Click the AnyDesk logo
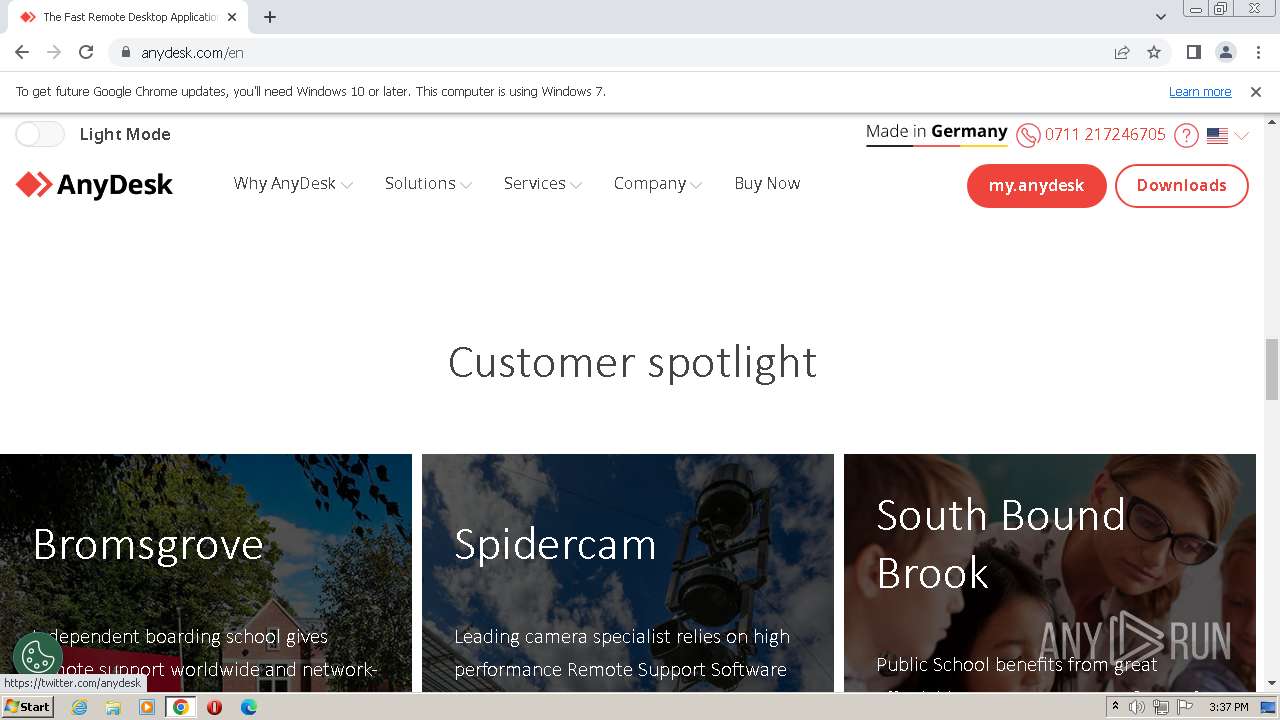 (x=94, y=185)
